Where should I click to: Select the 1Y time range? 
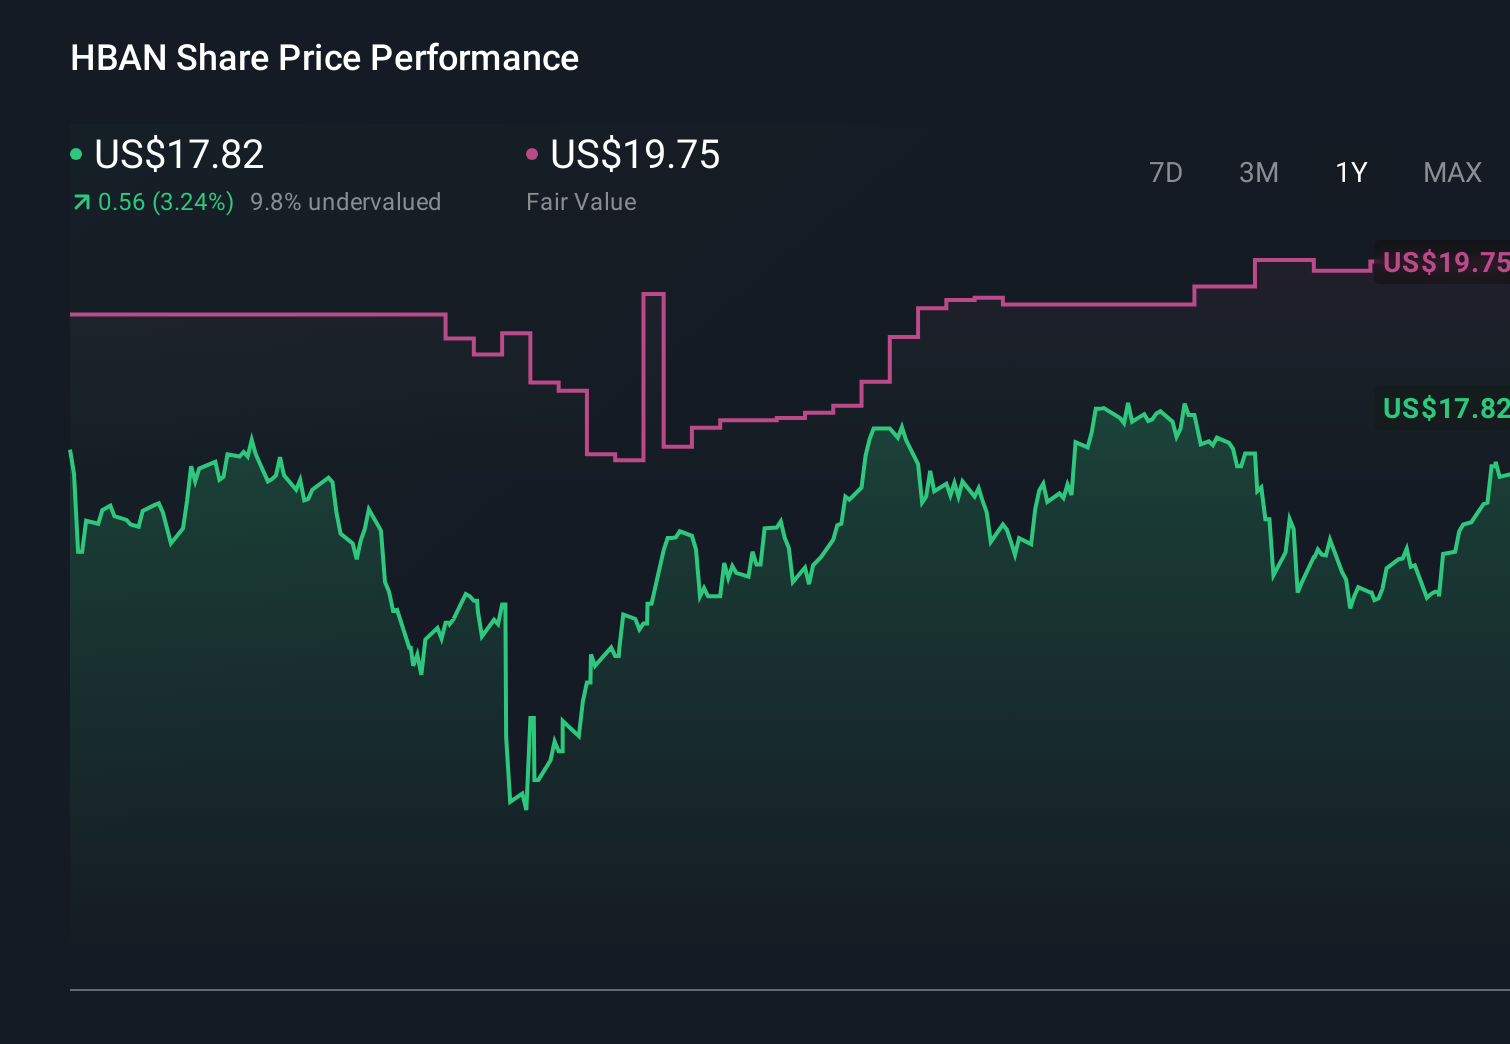tap(1350, 173)
